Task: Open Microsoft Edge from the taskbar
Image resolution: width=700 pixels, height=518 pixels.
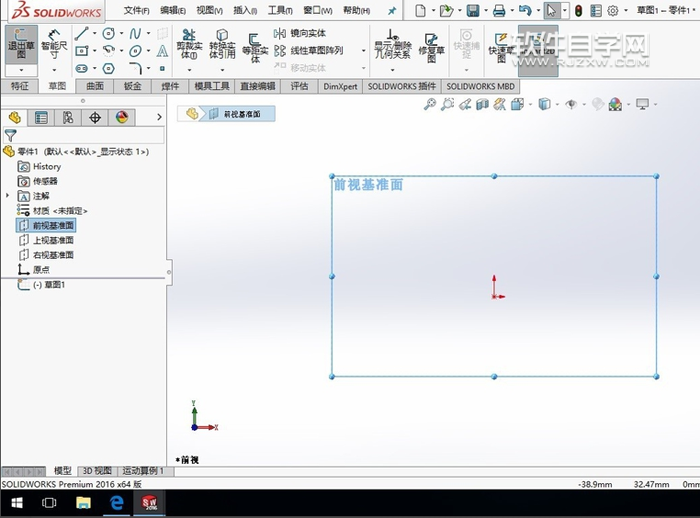Action: pyautogui.click(x=117, y=503)
